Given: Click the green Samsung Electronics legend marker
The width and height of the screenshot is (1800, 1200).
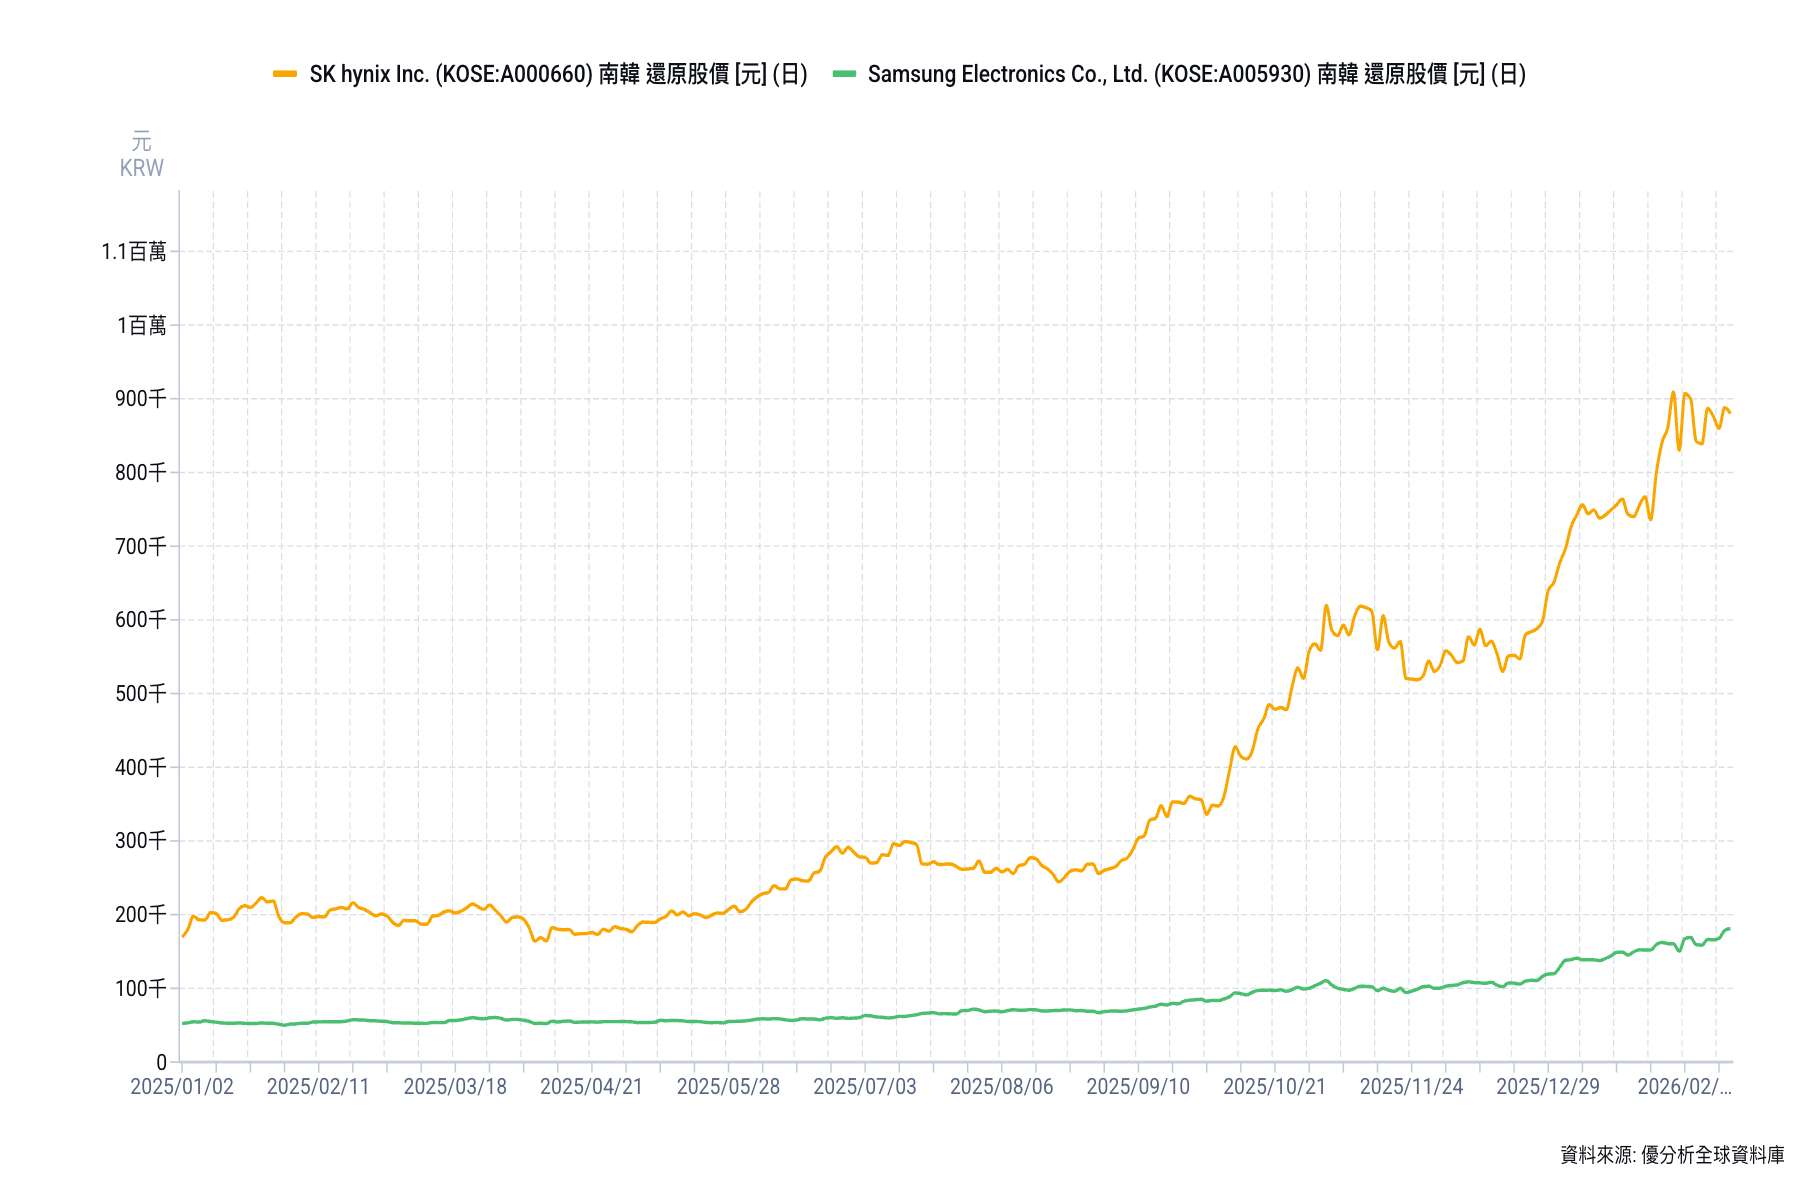Looking at the screenshot, I should (845, 74).
